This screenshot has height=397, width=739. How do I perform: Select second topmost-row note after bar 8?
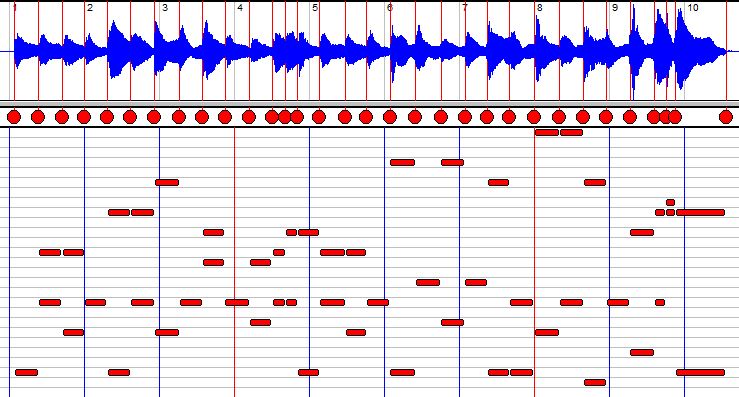pyautogui.click(x=572, y=132)
